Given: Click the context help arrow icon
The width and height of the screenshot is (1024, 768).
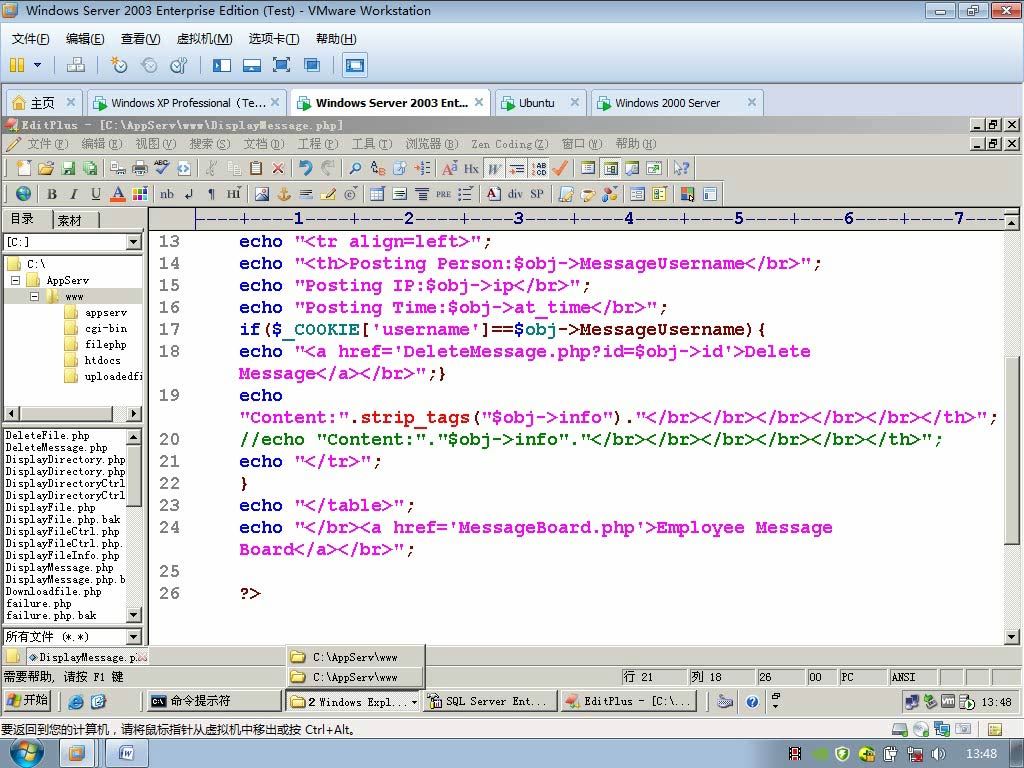Looking at the screenshot, I should pos(681,168).
